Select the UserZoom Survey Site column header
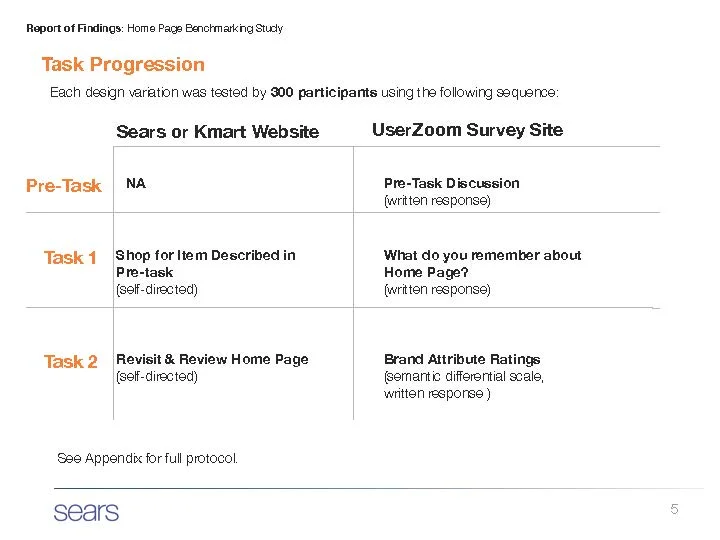Screen dimensions: 720x540 click(x=467, y=130)
